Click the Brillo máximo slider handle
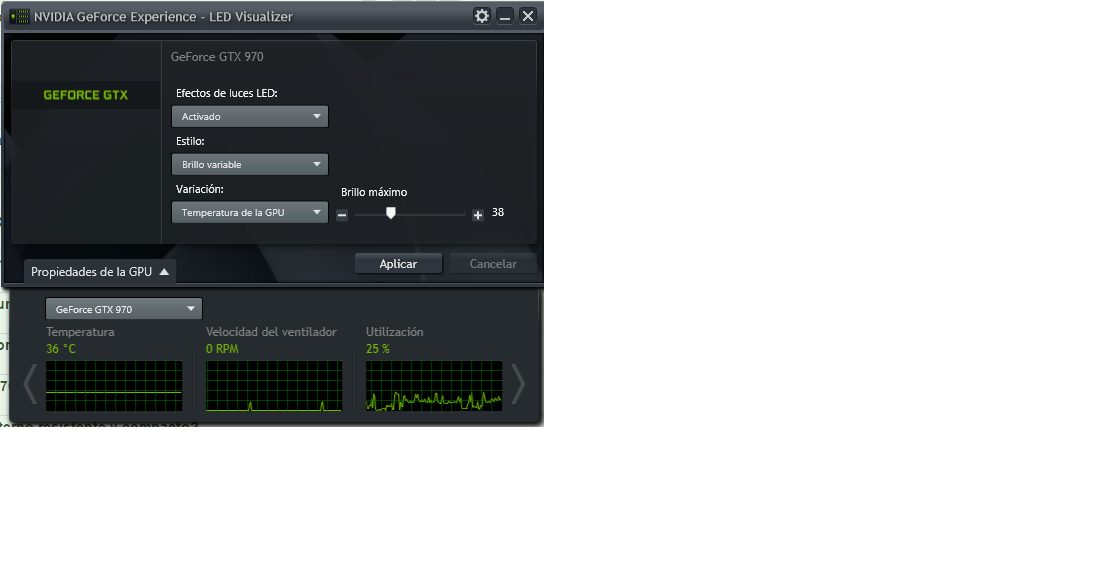 coord(391,213)
